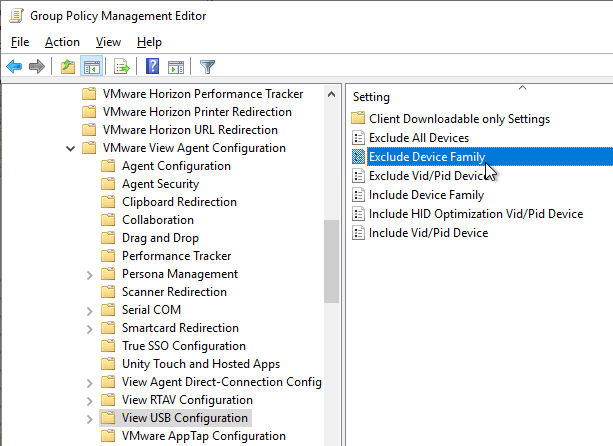The height and width of the screenshot is (446, 613).
Task: Click the Client Downloadable only Settings folder icon
Action: coord(358,118)
